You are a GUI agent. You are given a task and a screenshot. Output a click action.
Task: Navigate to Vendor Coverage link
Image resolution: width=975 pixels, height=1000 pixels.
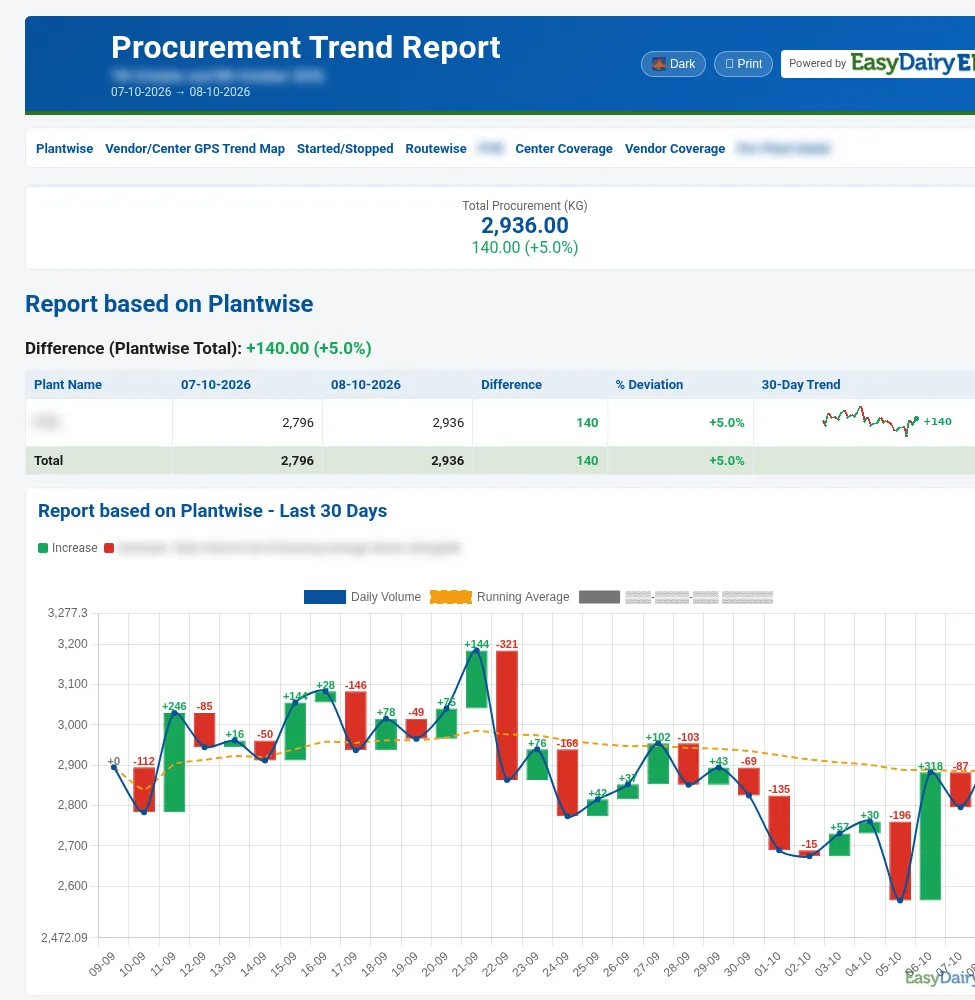[675, 149]
